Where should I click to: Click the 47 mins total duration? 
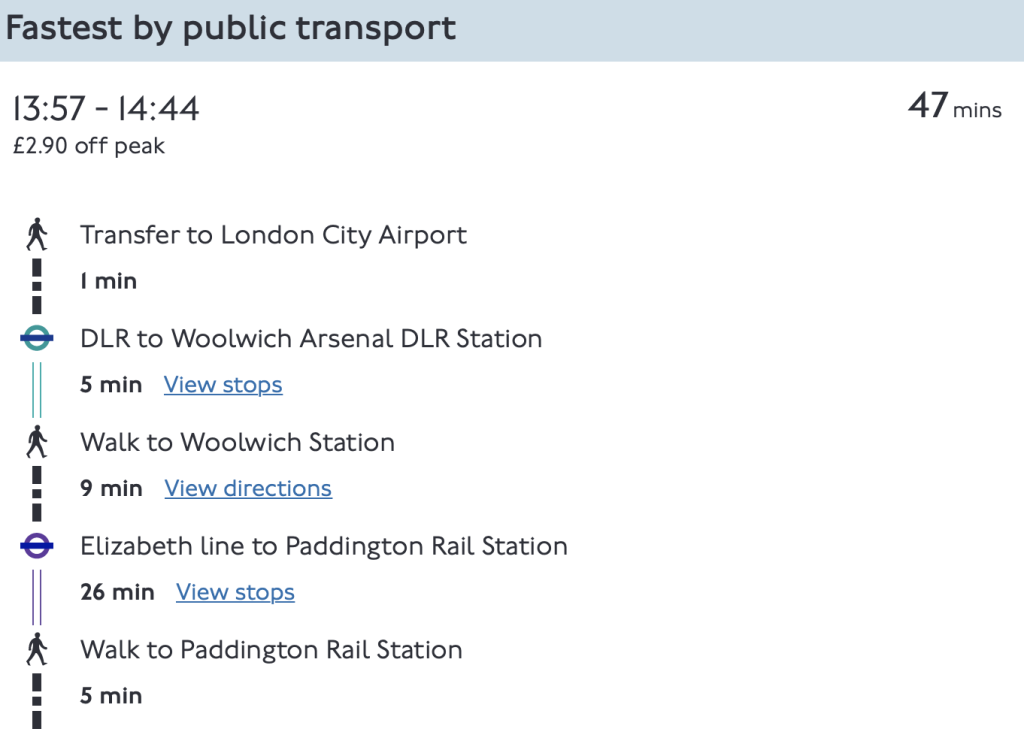tap(954, 107)
